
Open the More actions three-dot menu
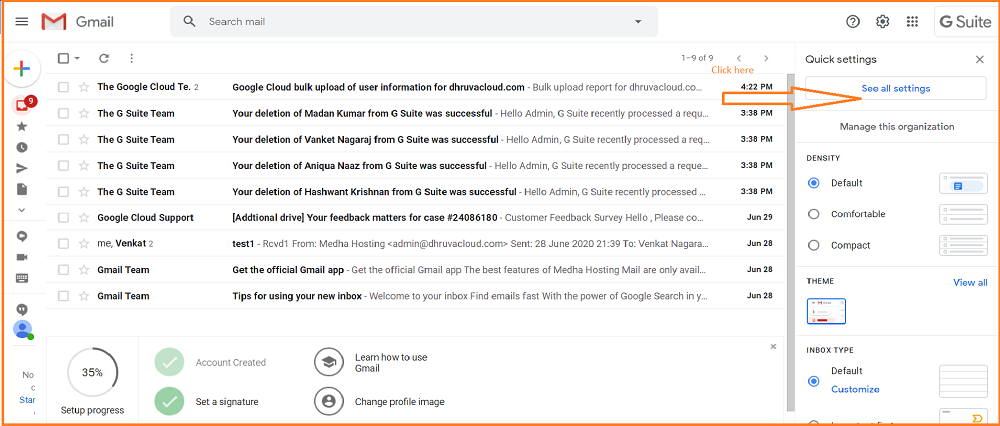pyautogui.click(x=131, y=59)
